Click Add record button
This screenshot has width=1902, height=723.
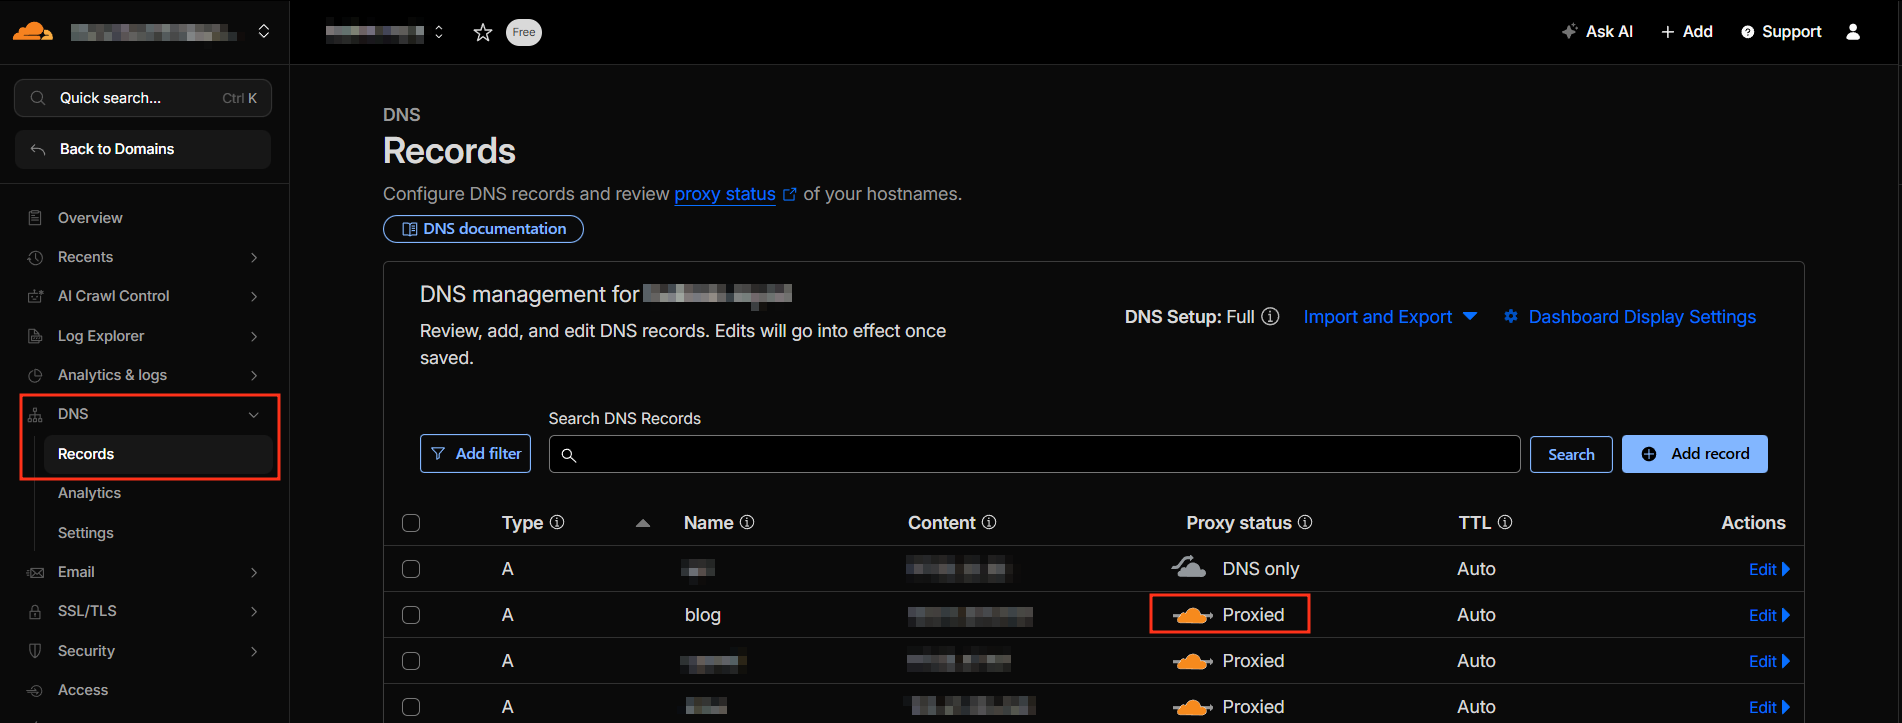1695,454
